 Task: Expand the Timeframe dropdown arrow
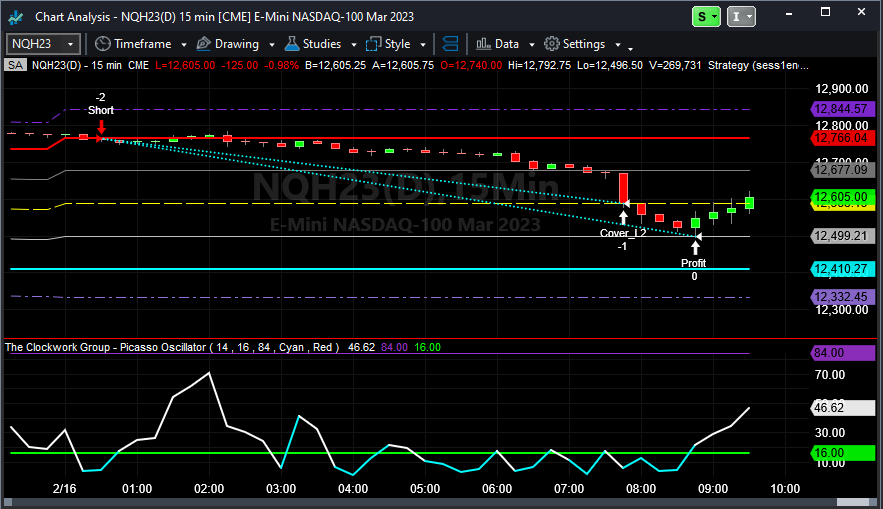click(x=184, y=44)
